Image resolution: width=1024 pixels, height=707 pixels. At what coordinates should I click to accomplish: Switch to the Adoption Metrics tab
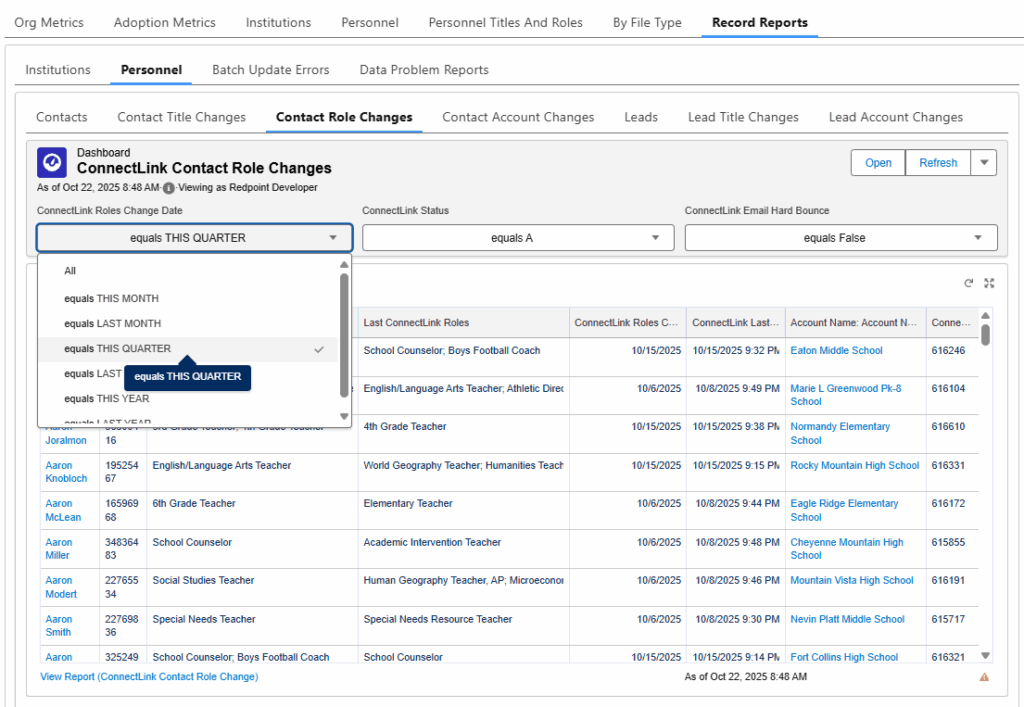coord(164,21)
